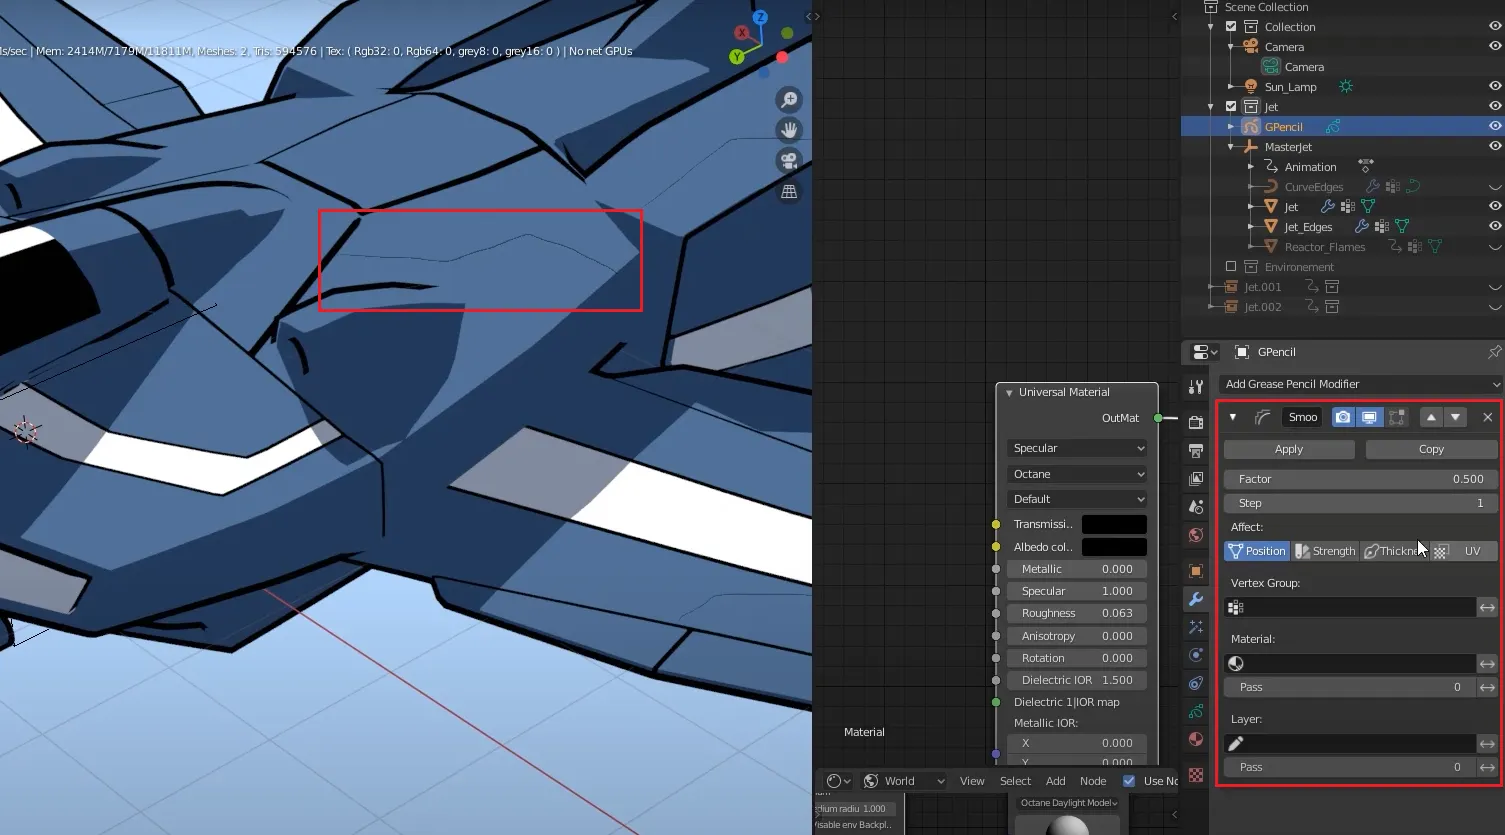The height and width of the screenshot is (835, 1505).
Task: Collapse the MasterJet tree item
Action: tap(1231, 147)
